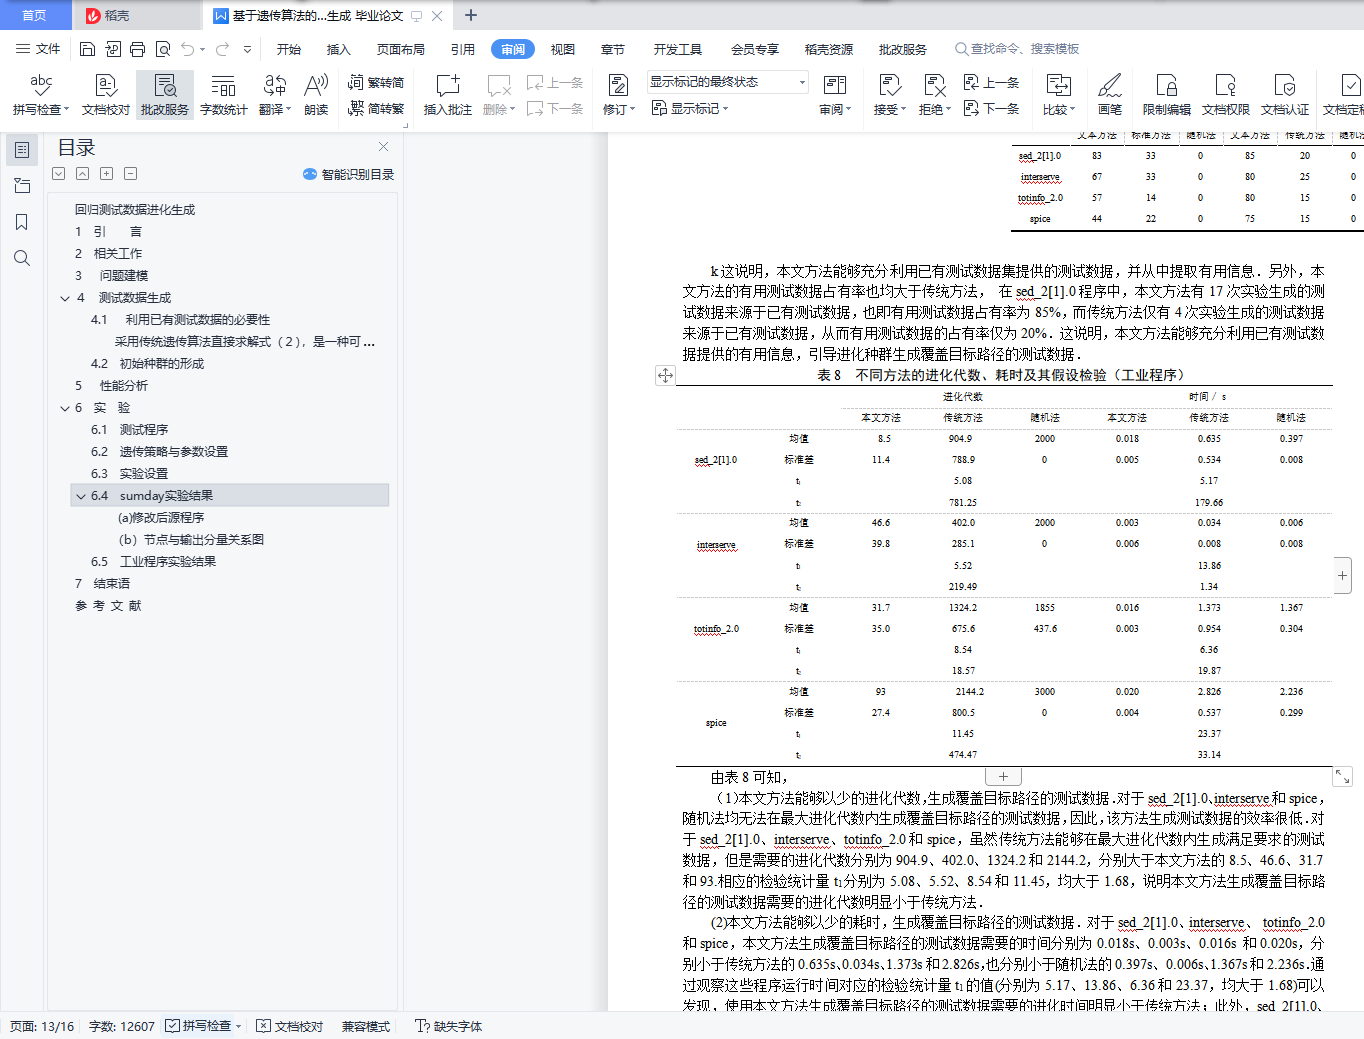Image resolution: width=1364 pixels, height=1039 pixels.
Task: Go to outline item '5 性能分析'
Action: 111,386
